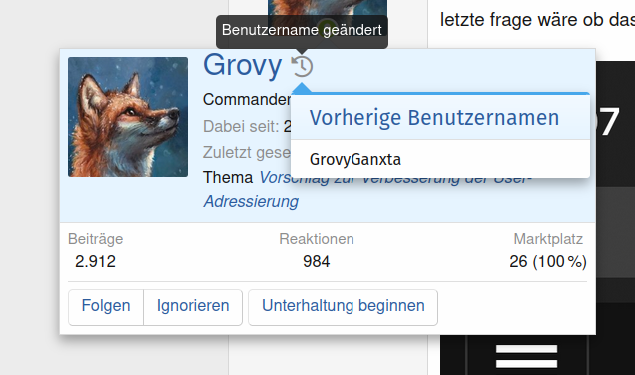Click the Commander user title text
635x375 pixels.
(247, 100)
